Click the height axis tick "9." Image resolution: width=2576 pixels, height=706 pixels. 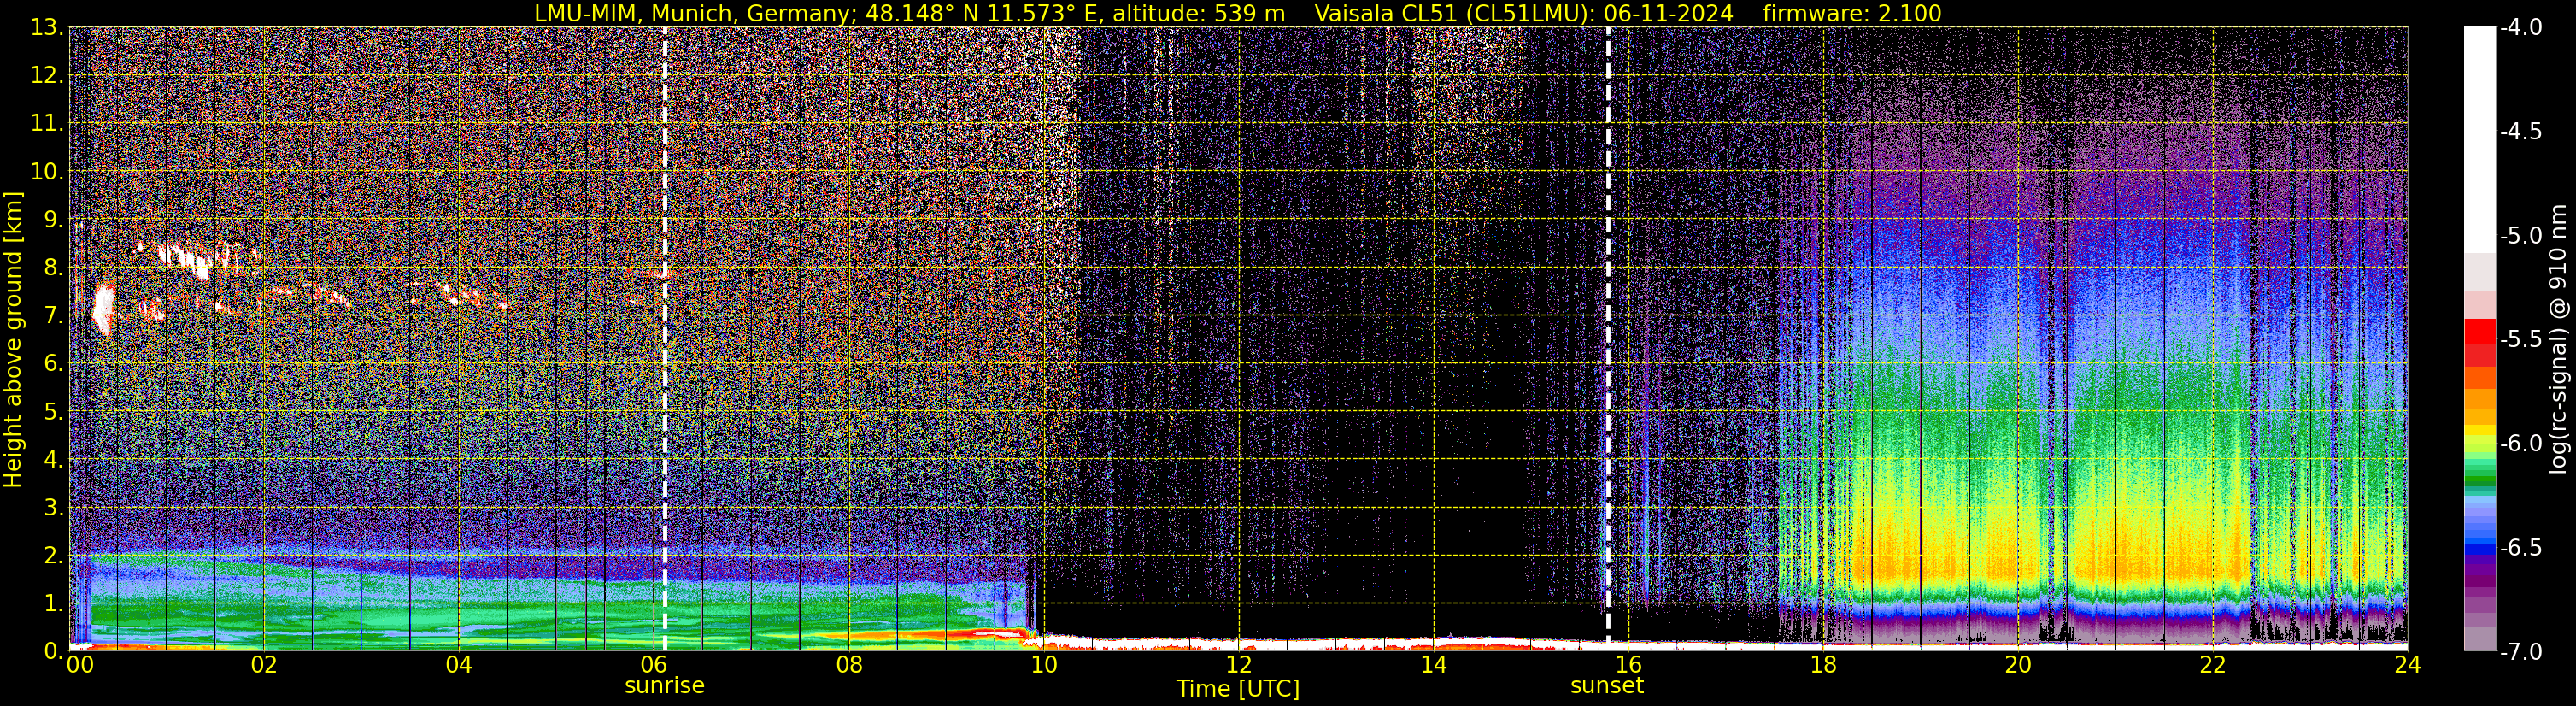pos(54,220)
